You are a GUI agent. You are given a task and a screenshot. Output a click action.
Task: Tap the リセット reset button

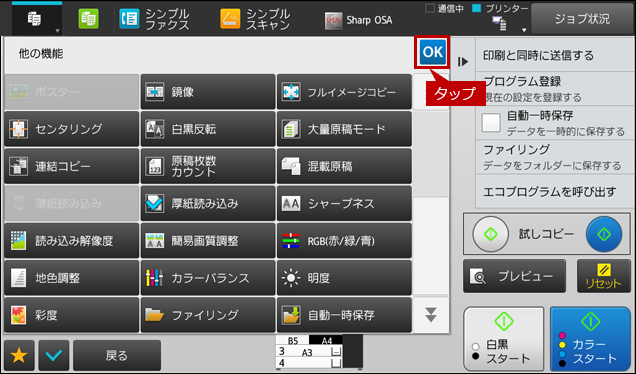[604, 276]
